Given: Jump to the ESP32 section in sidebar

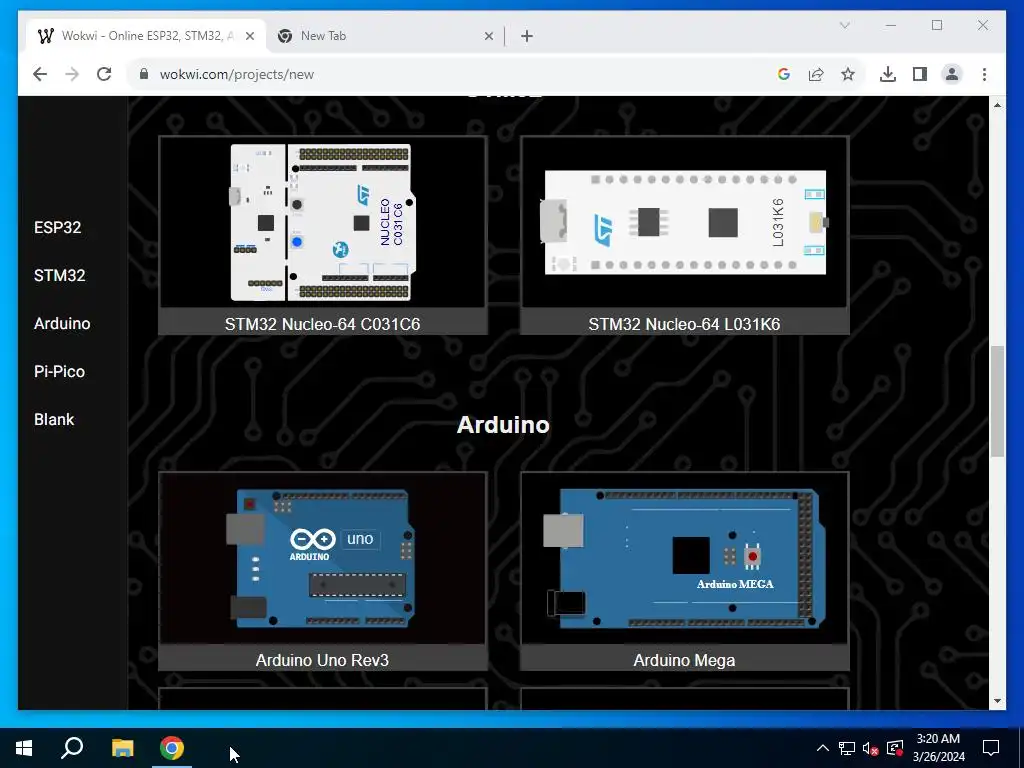Looking at the screenshot, I should pos(57,227).
